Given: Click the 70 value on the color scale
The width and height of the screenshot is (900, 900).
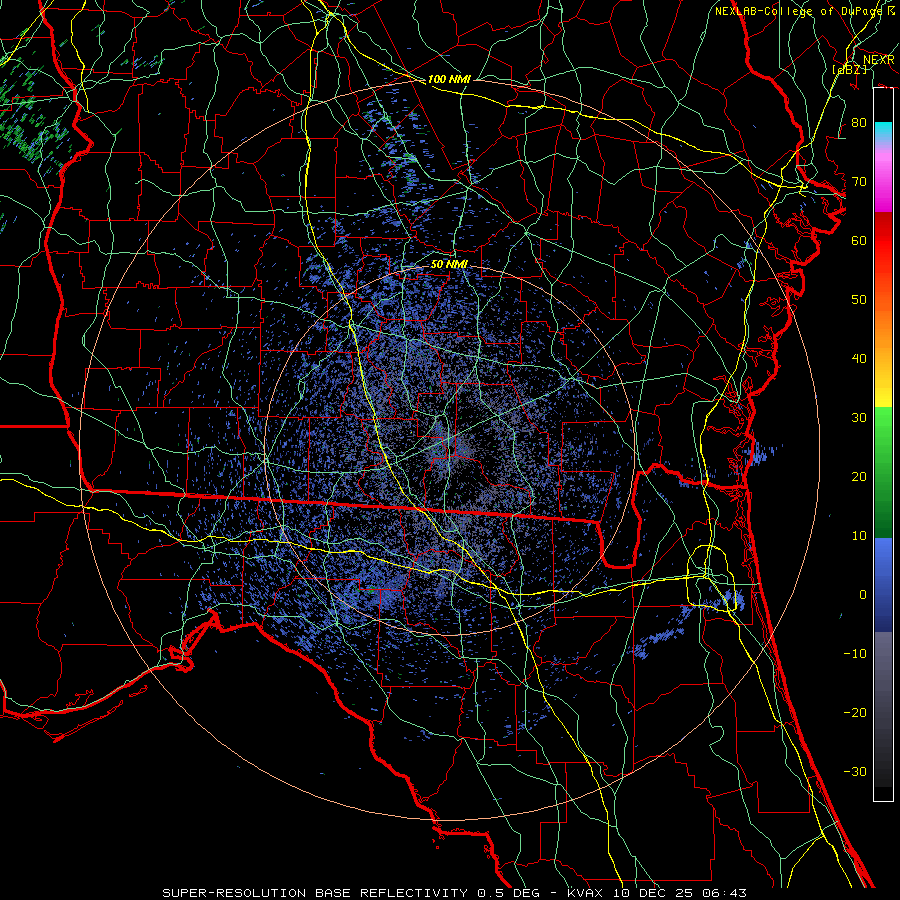Looking at the screenshot, I should (x=859, y=181).
